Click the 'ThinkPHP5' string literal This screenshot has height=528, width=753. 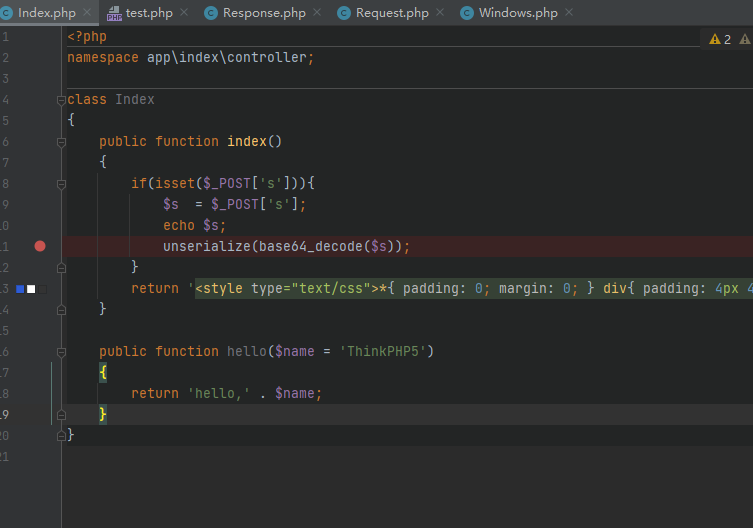click(383, 351)
